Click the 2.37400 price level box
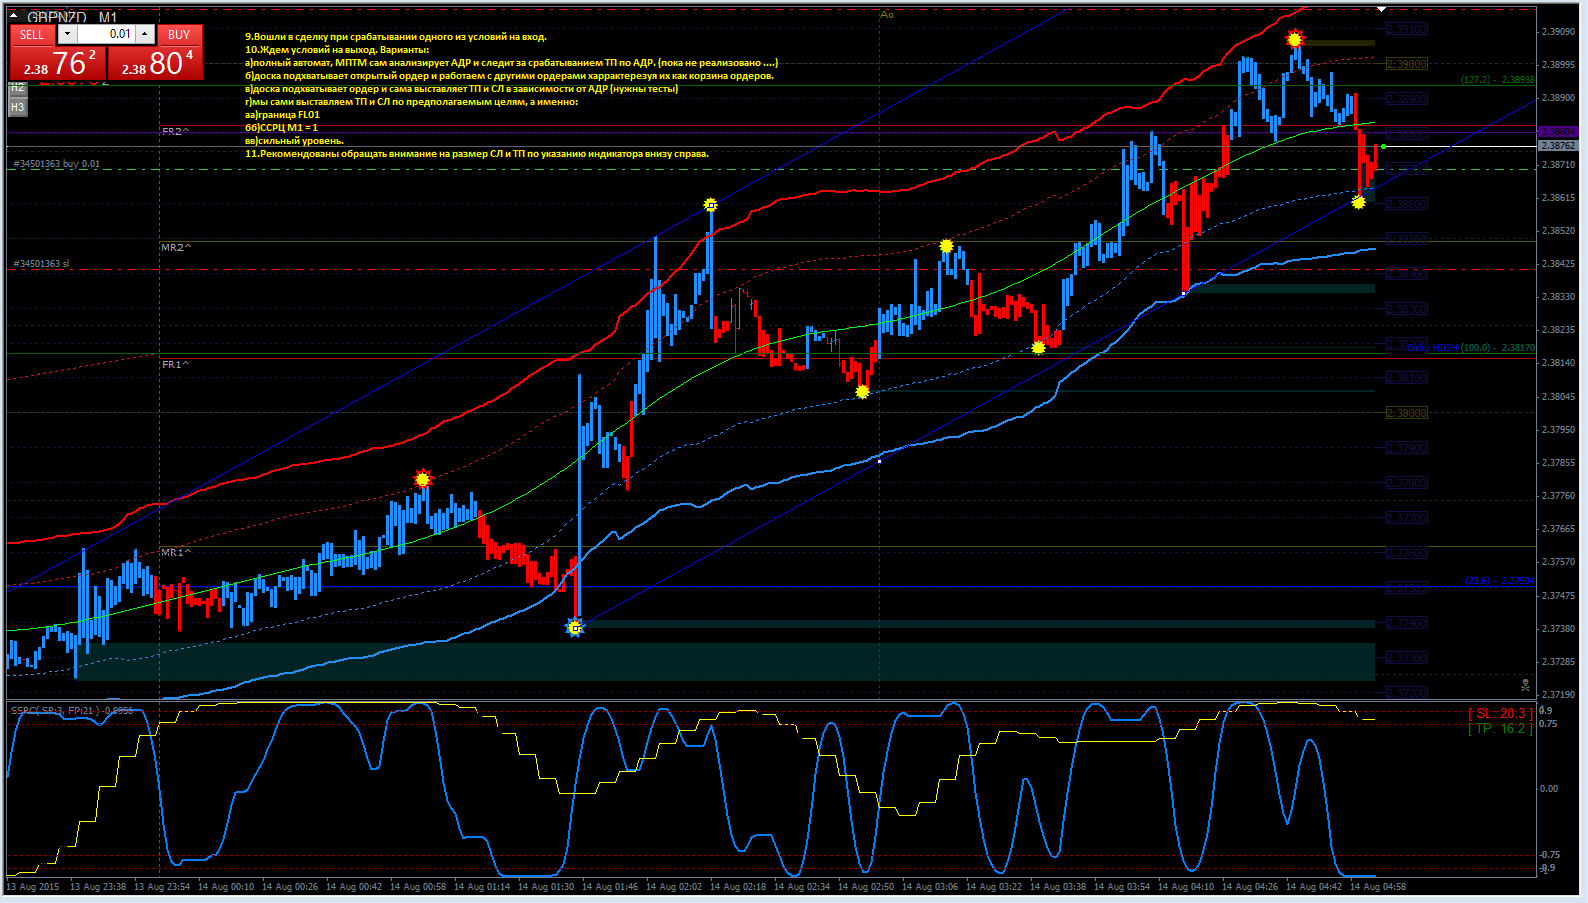The image size is (1588, 903). [x=1407, y=623]
